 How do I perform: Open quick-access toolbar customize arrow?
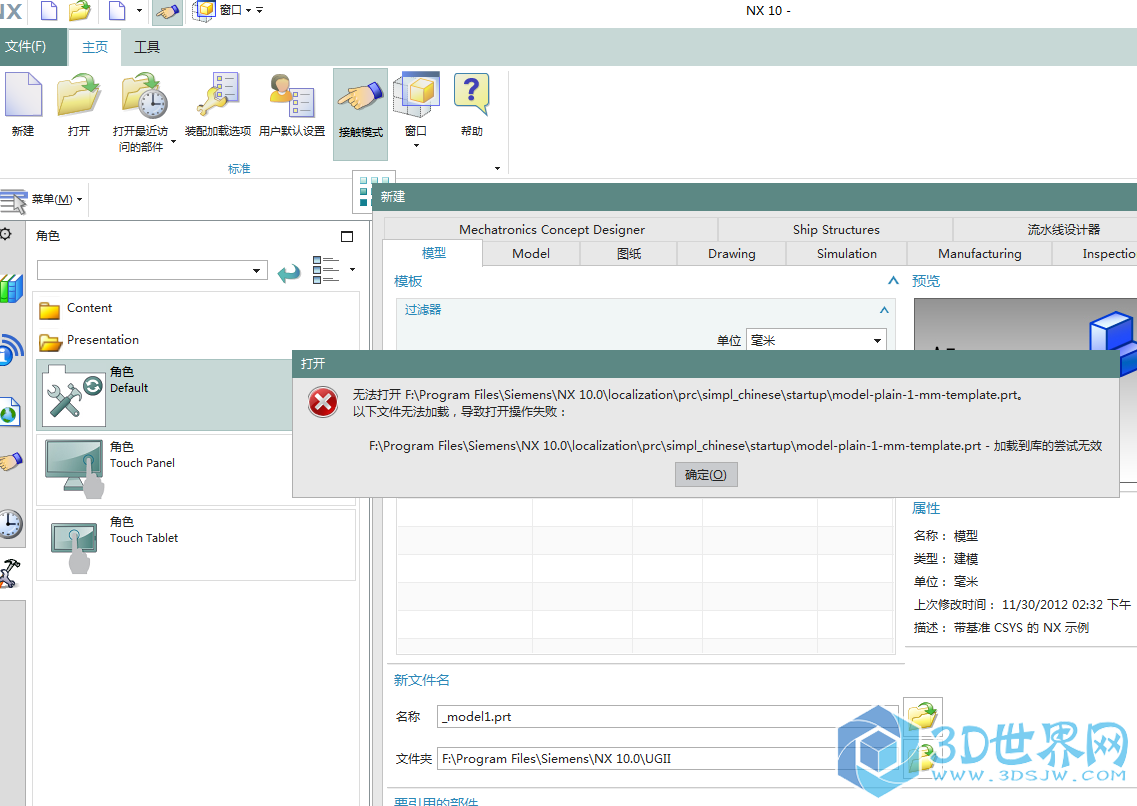tap(260, 11)
